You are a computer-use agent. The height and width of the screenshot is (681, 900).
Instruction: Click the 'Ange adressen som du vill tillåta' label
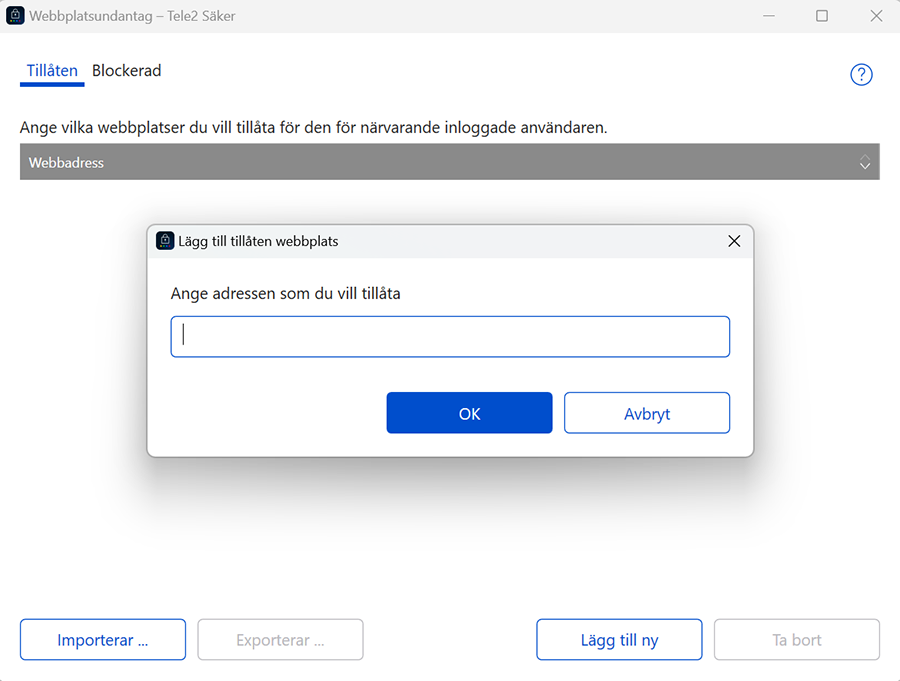(x=285, y=293)
